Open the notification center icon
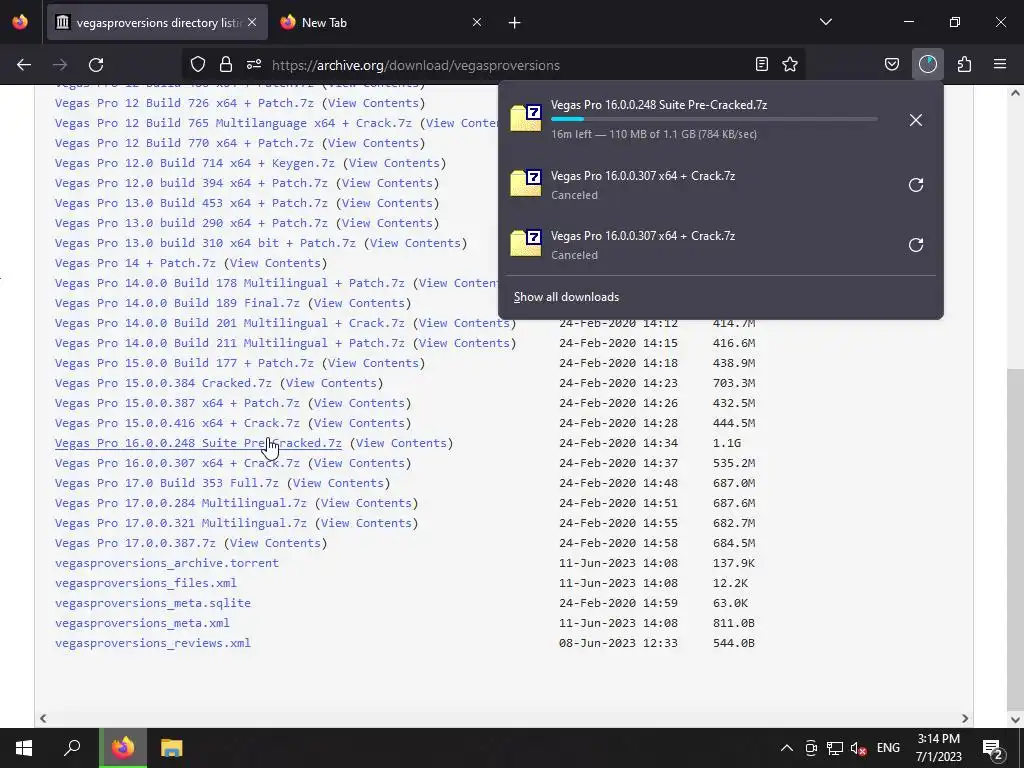 992,748
